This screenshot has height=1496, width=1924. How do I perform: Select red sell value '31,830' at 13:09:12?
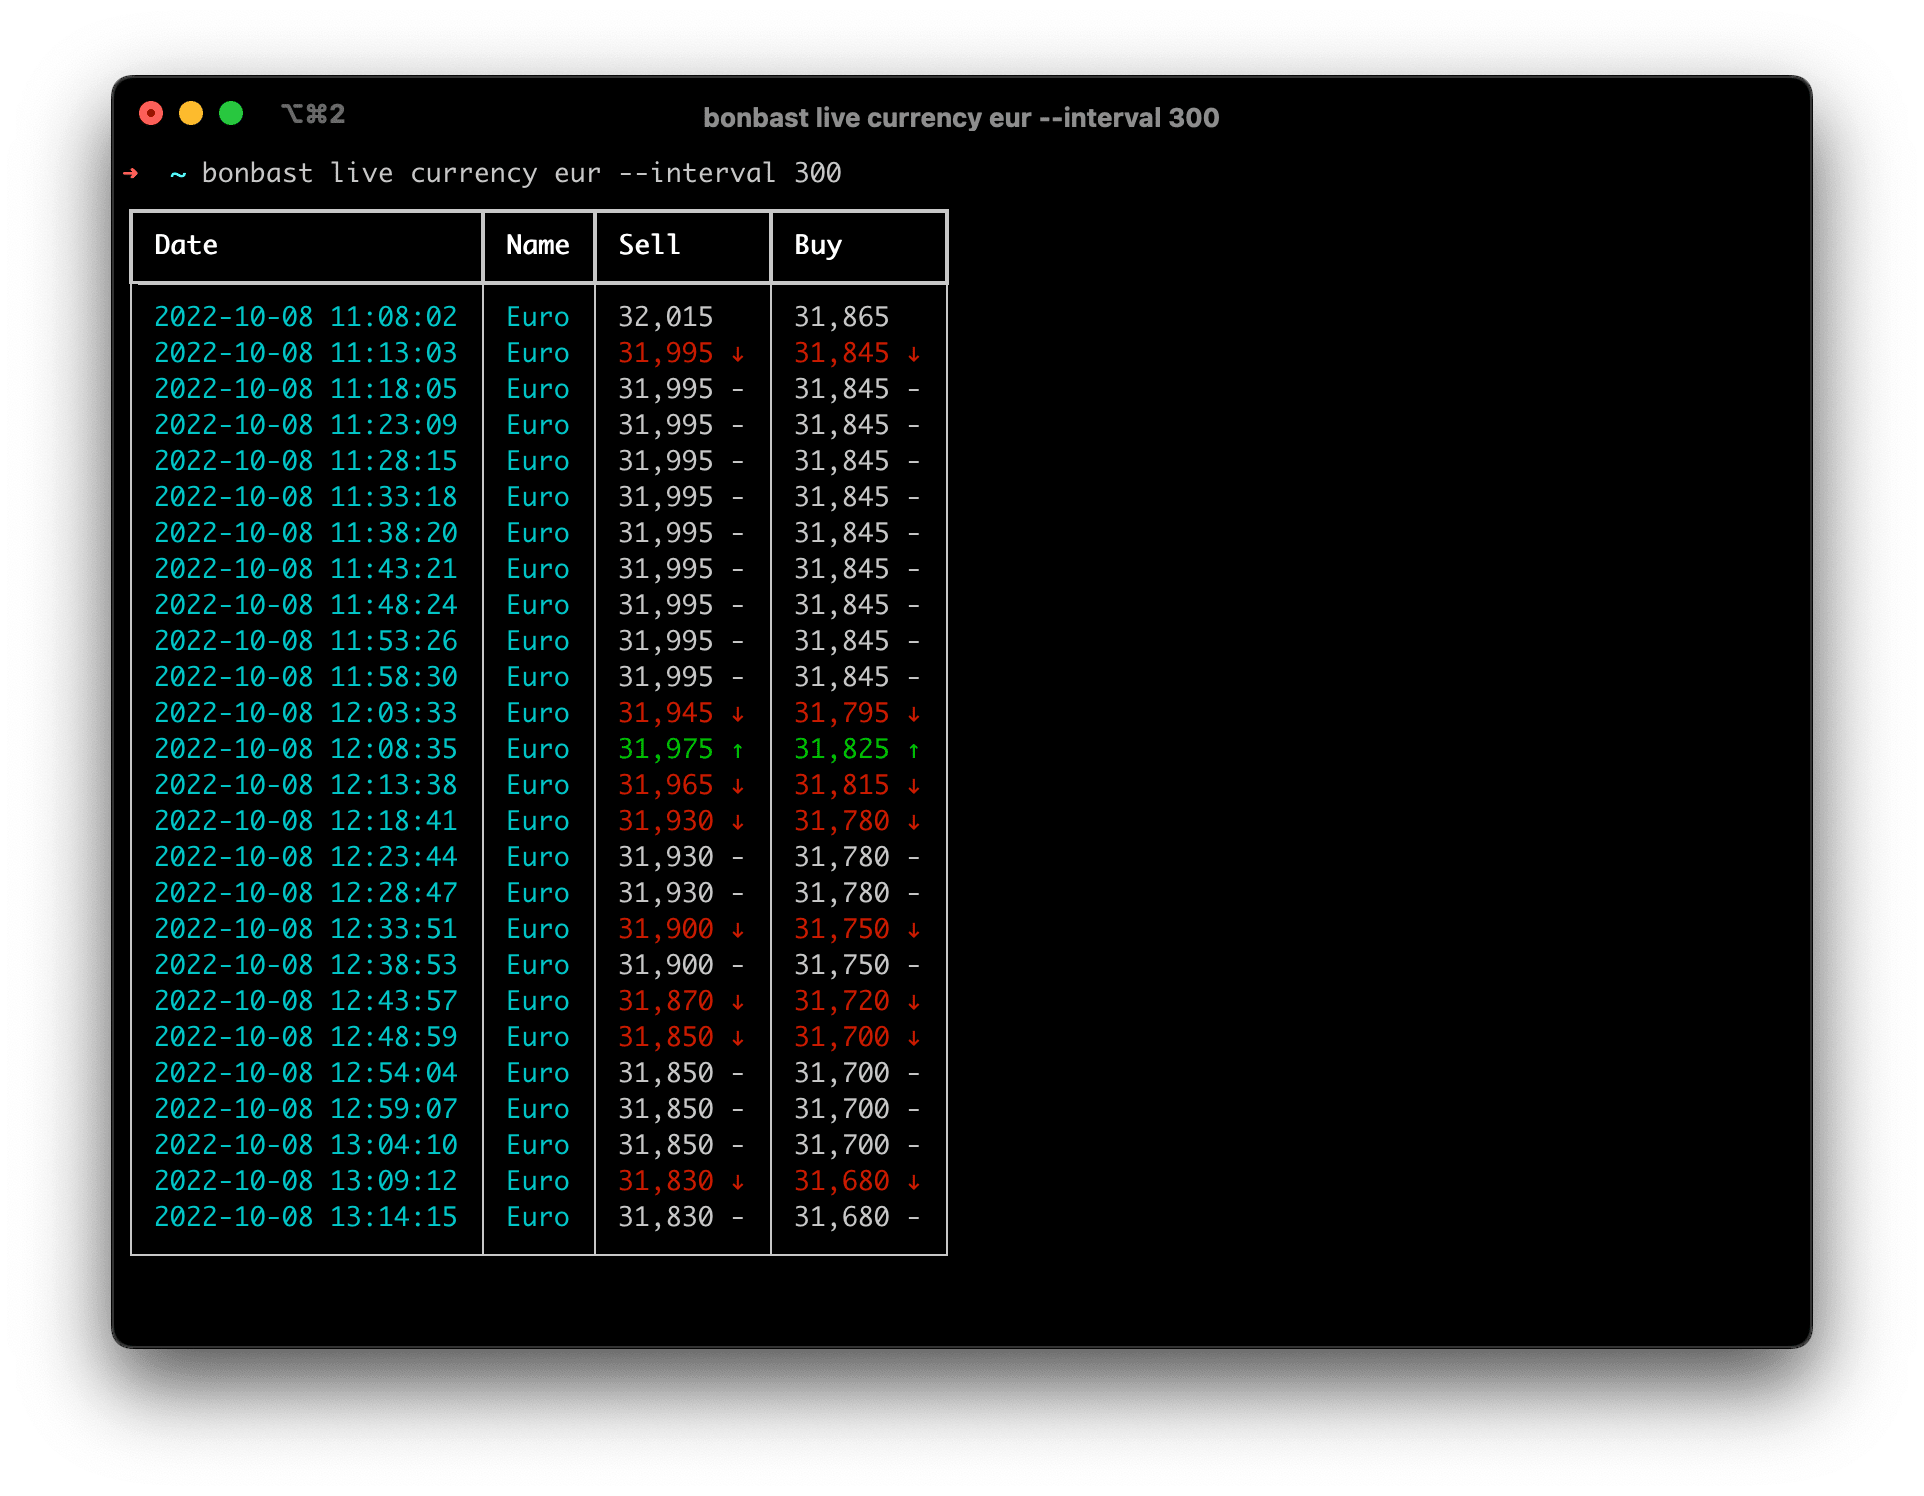pos(666,1181)
